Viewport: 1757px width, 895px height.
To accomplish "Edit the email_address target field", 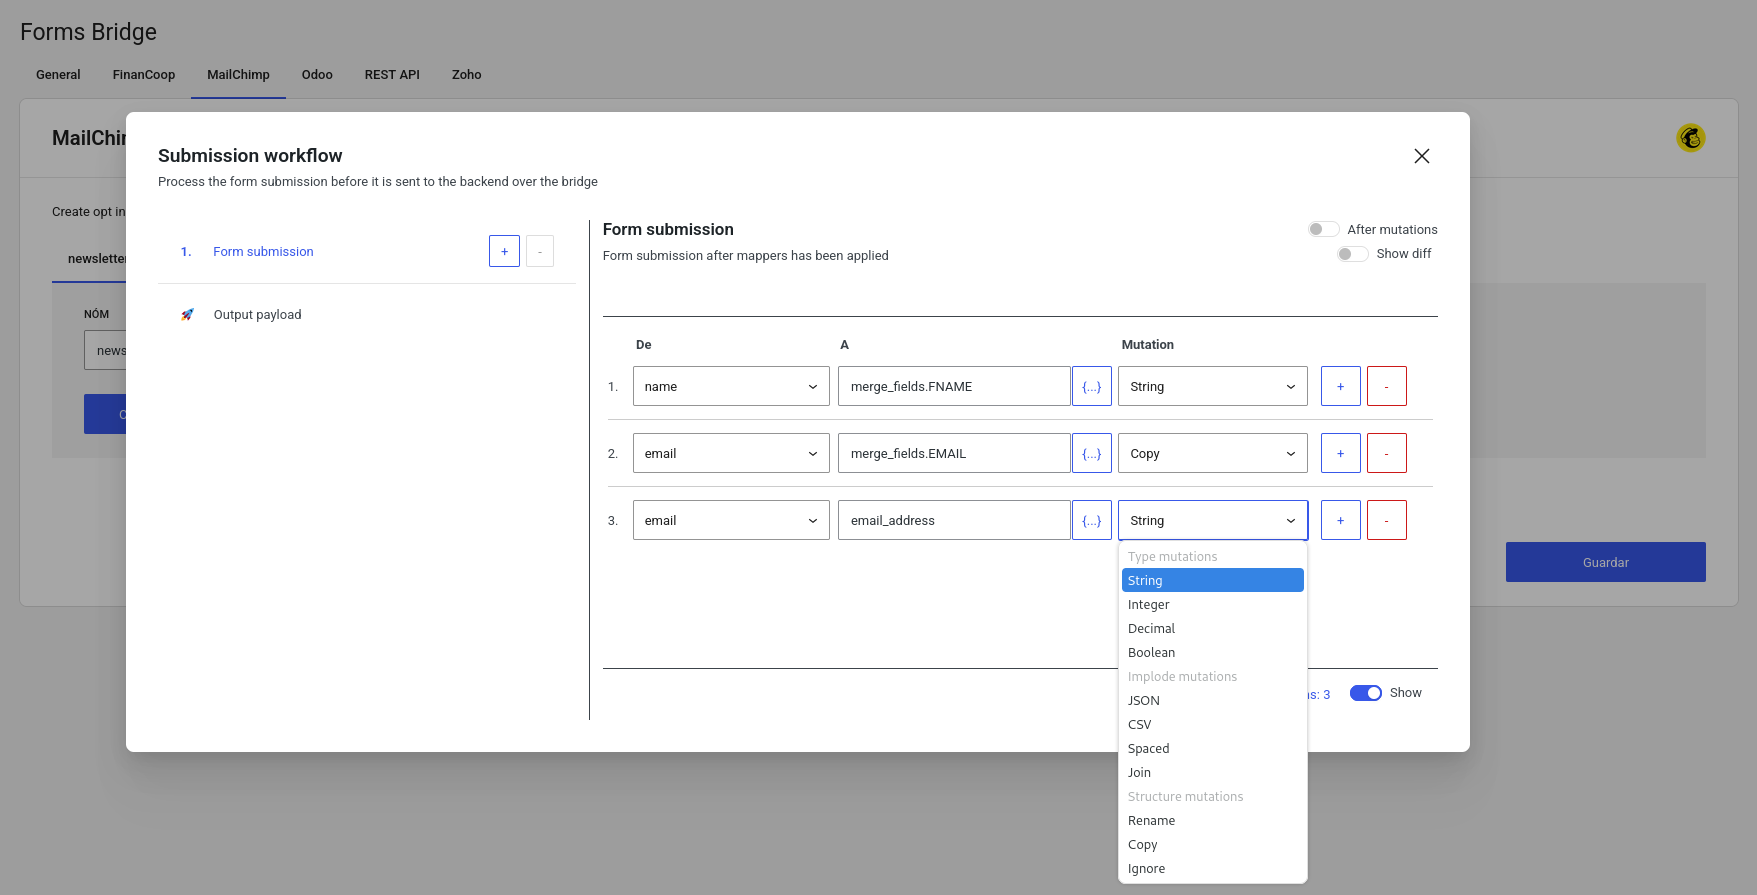I will click(954, 520).
